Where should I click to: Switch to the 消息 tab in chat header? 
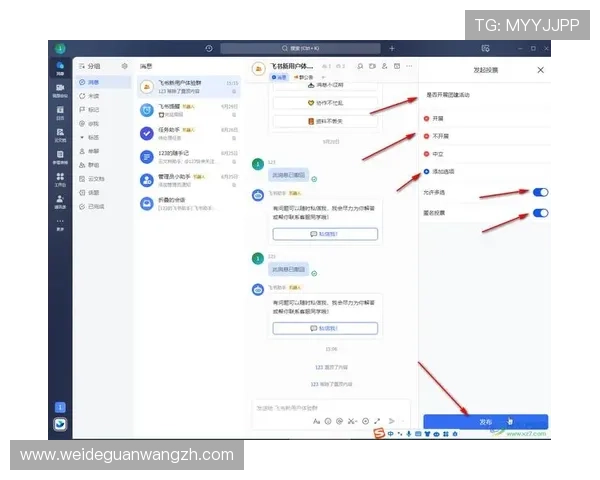coord(279,77)
